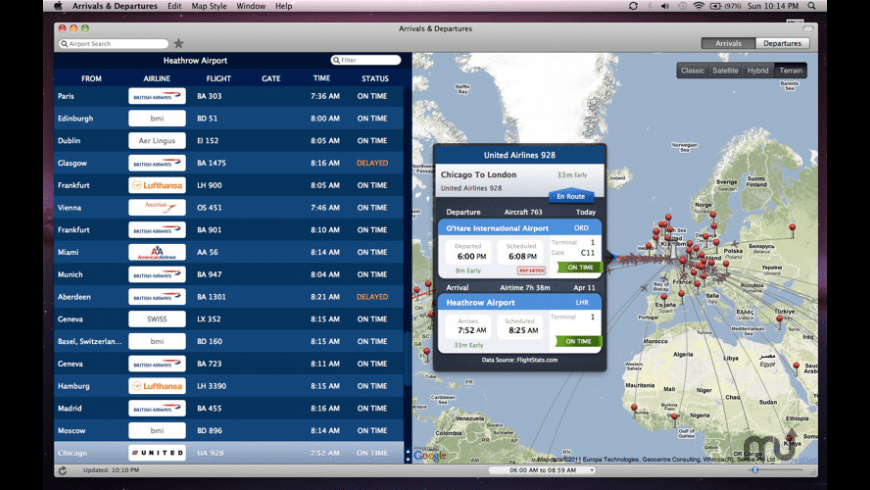Sort by the FROM column header
Screen dimensions: 870x490
click(x=92, y=79)
